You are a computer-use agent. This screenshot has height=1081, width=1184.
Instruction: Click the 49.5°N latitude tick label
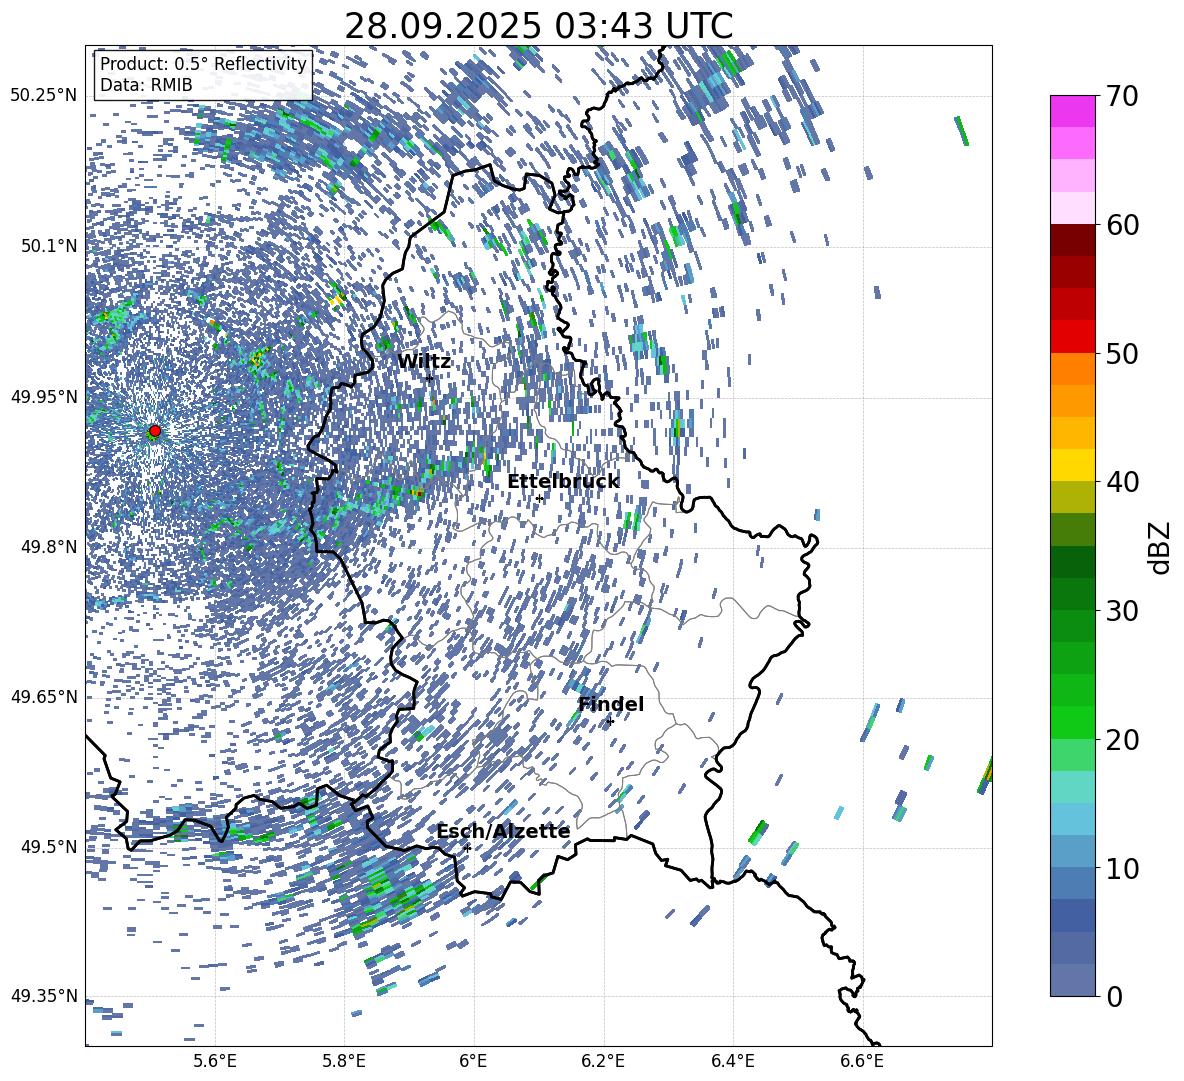[49, 846]
